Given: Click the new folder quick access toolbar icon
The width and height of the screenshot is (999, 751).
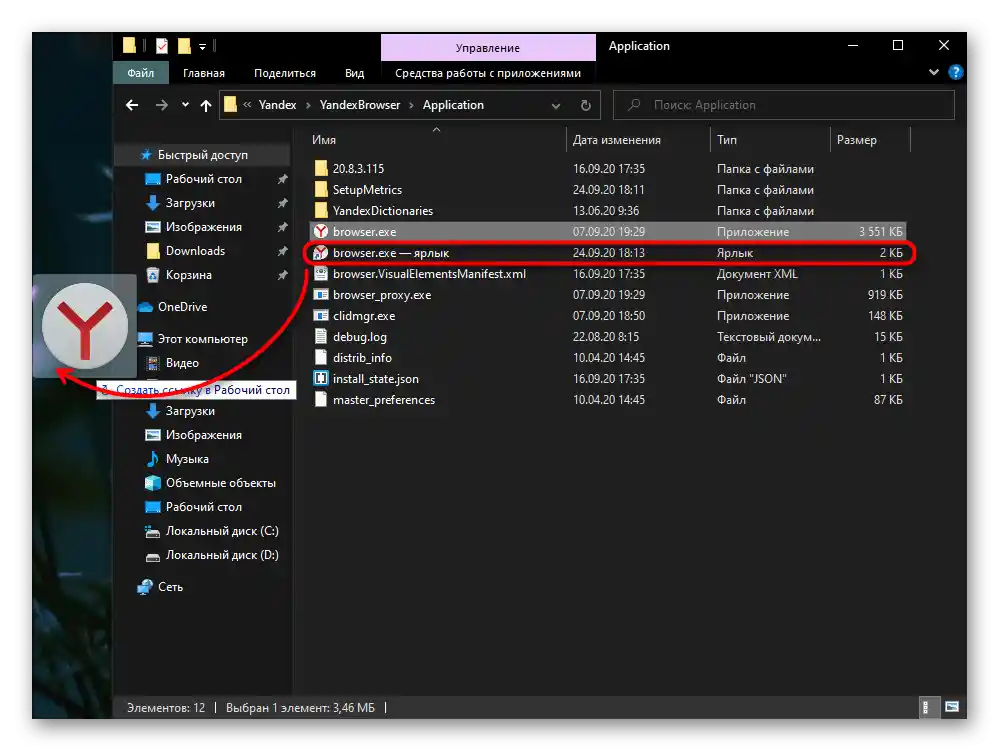Looking at the screenshot, I should (184, 46).
